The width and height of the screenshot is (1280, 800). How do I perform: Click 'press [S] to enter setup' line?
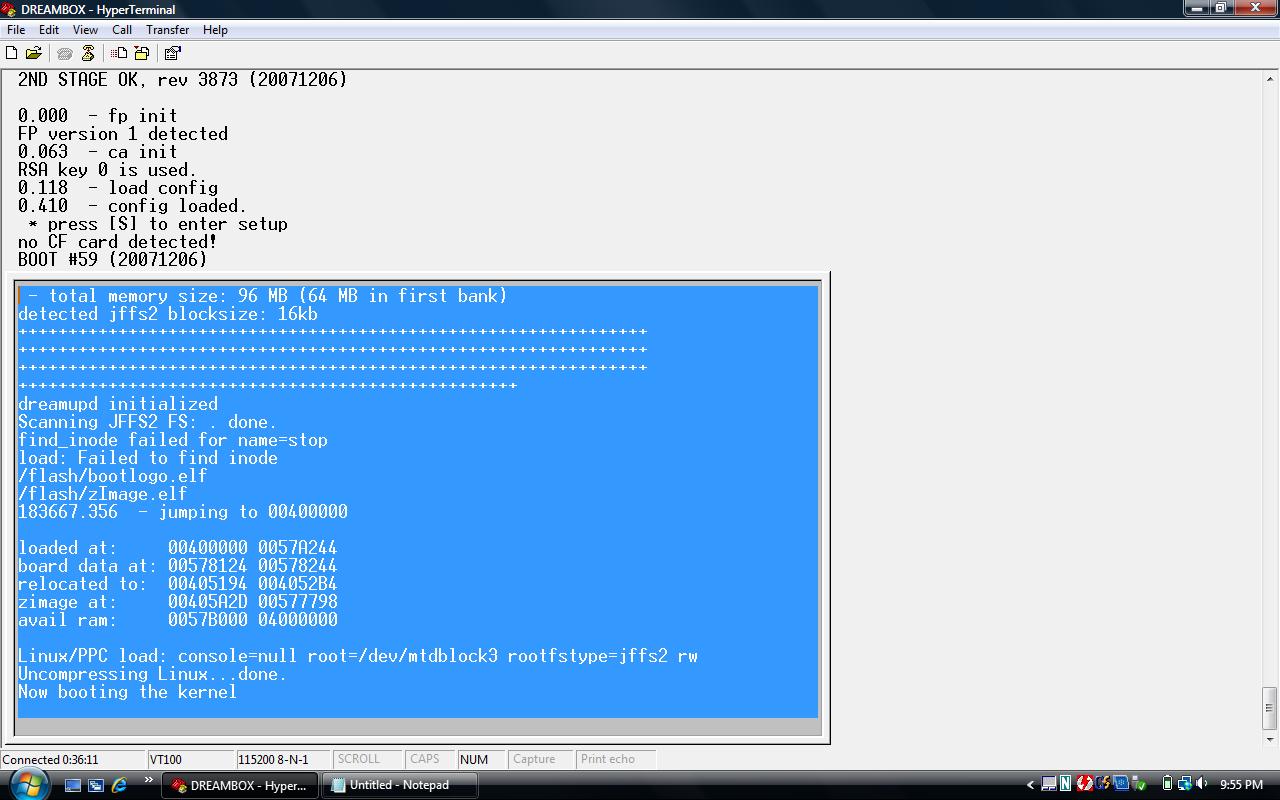click(167, 224)
